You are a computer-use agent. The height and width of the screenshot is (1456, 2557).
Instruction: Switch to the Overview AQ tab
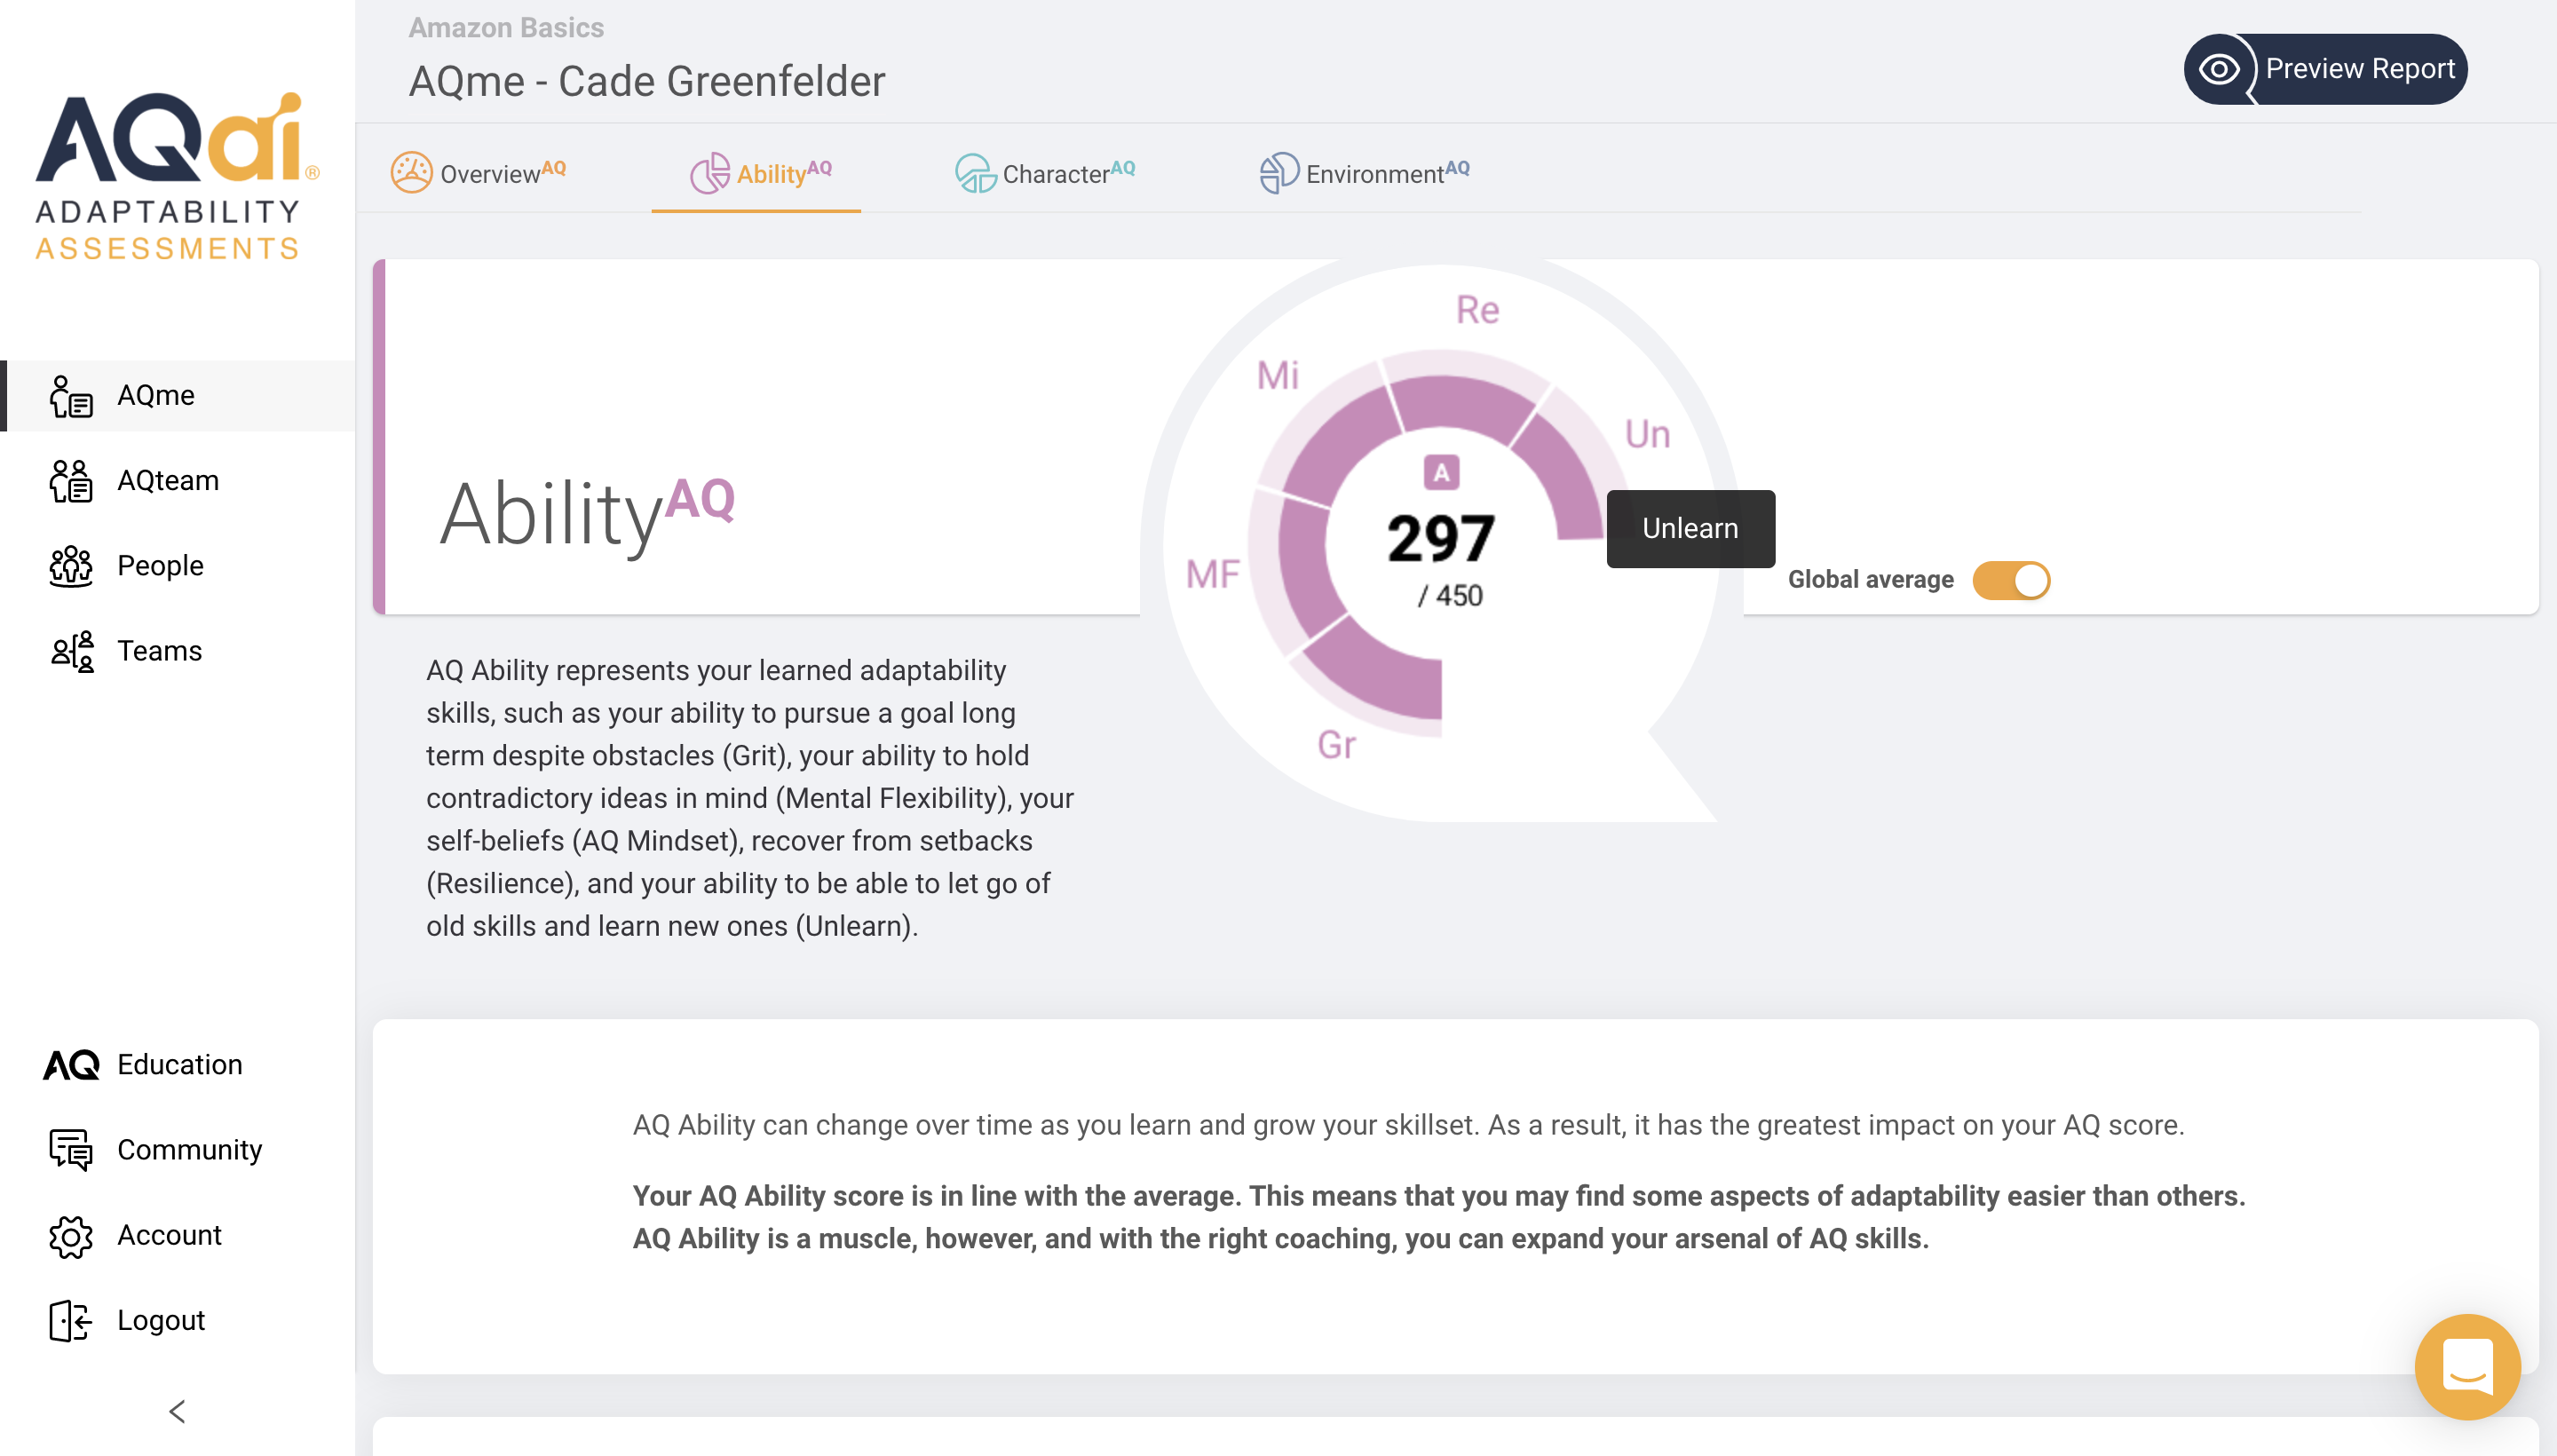pos(479,173)
